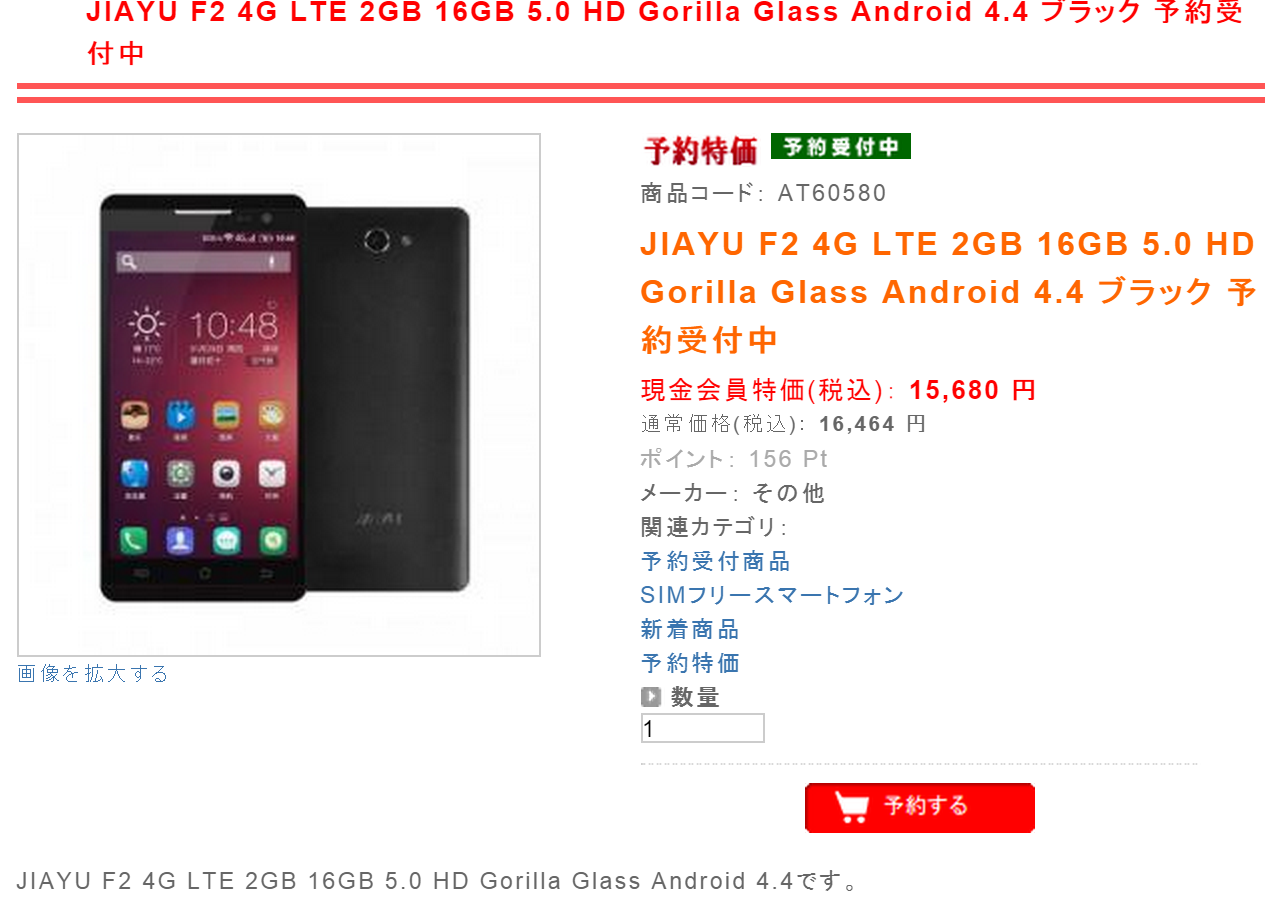This screenshot has height=905, width=1277.
Task: Click the 予約する reserve button
Action: coord(919,808)
